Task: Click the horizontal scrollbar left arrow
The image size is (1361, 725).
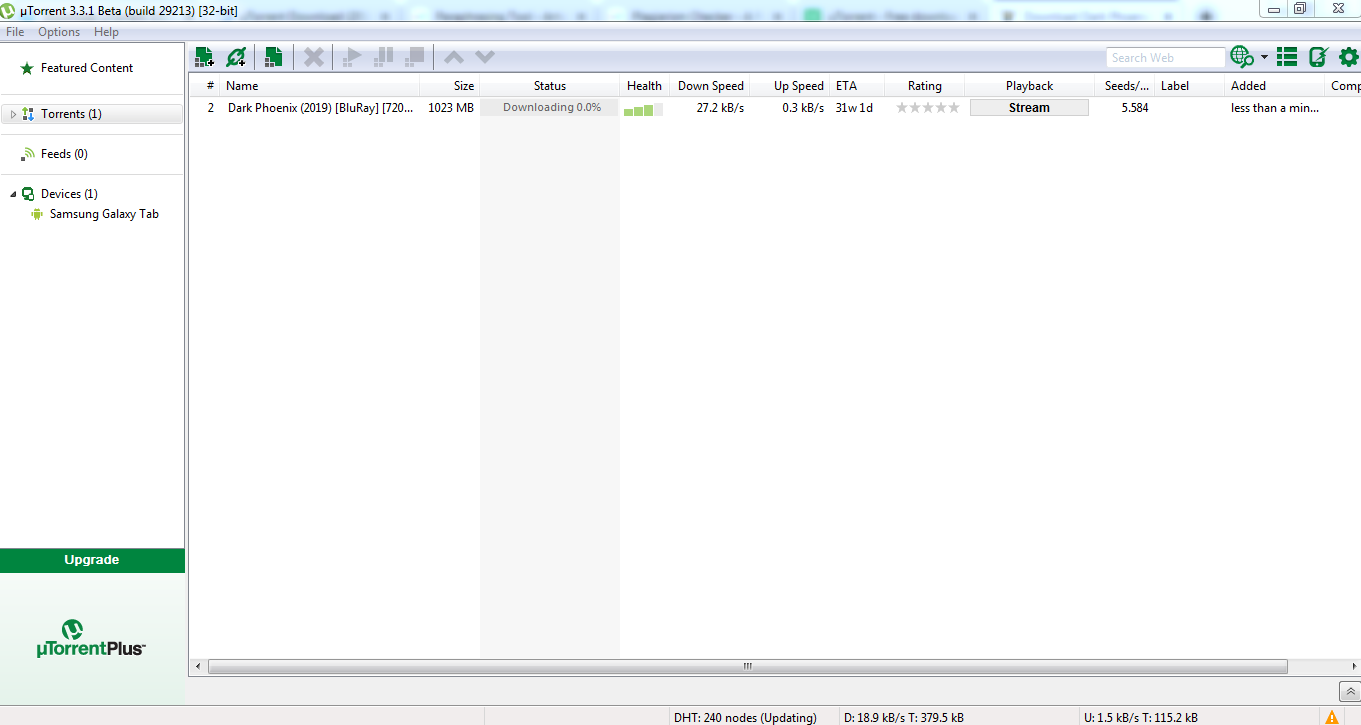Action: 198,666
